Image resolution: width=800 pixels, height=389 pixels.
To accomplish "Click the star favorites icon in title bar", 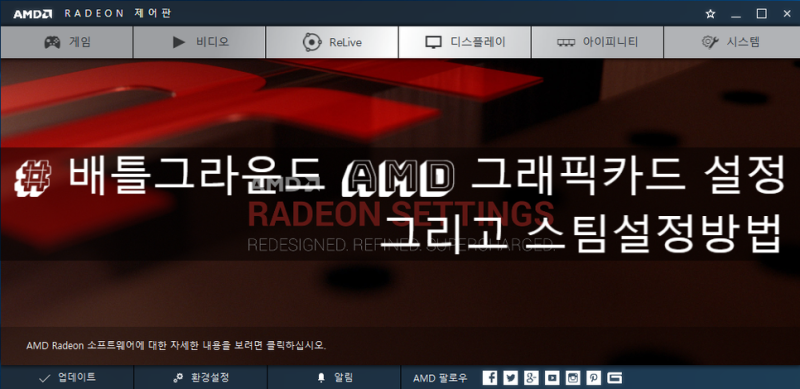I will (x=710, y=14).
